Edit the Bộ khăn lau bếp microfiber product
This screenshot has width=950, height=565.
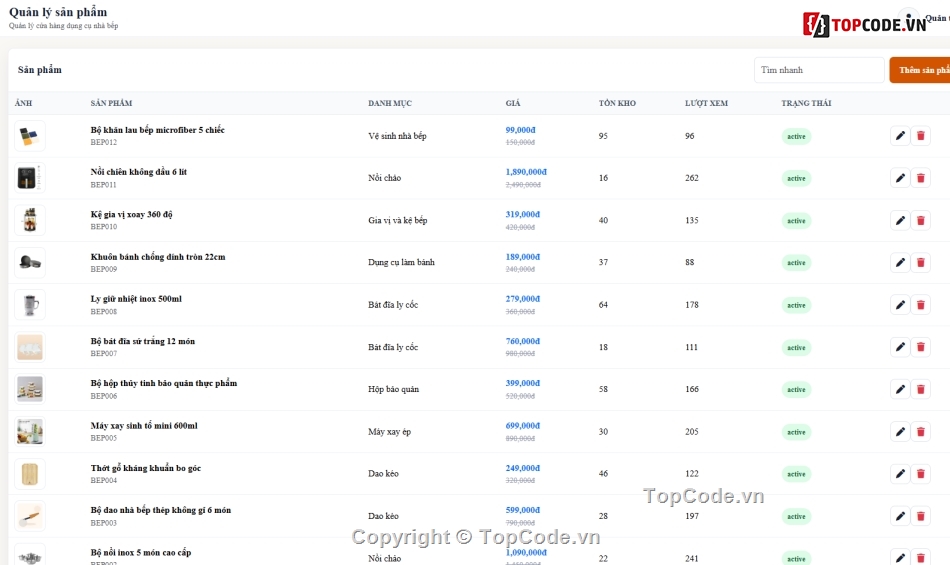coord(900,136)
